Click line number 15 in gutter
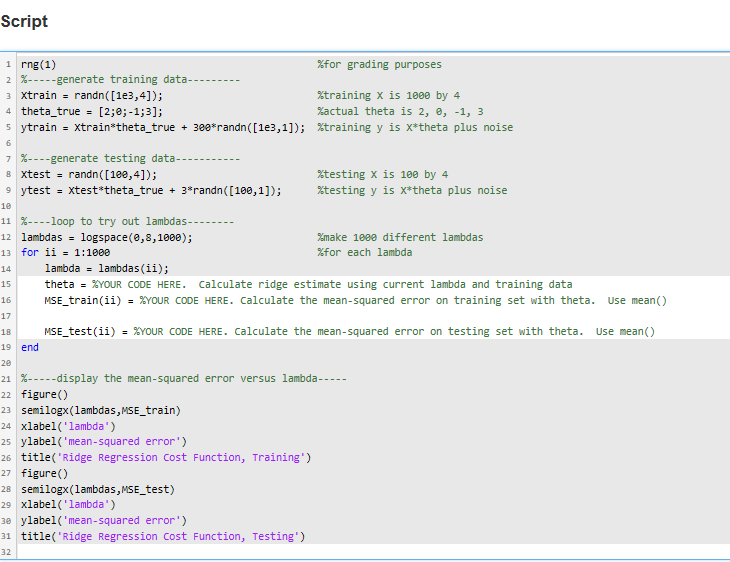 coord(6,284)
